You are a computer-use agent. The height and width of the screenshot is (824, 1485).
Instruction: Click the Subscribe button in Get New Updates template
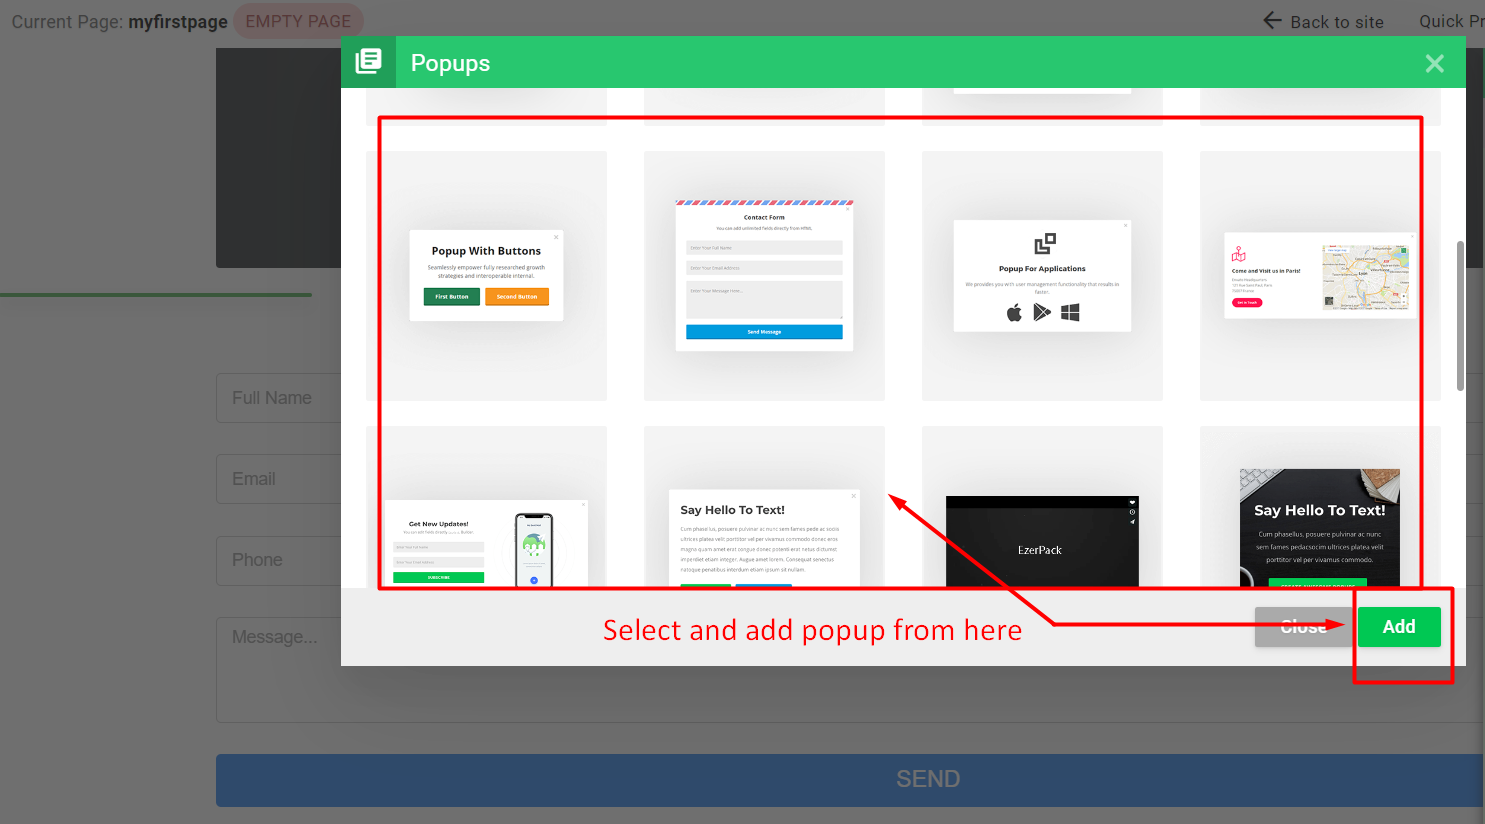[x=437, y=577]
